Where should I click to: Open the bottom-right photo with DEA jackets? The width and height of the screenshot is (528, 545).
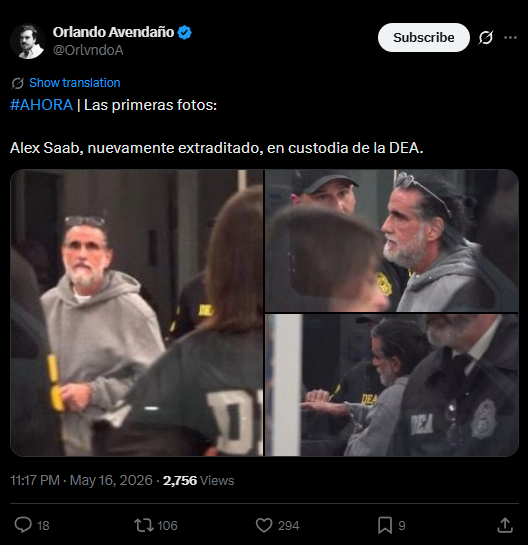coord(392,385)
